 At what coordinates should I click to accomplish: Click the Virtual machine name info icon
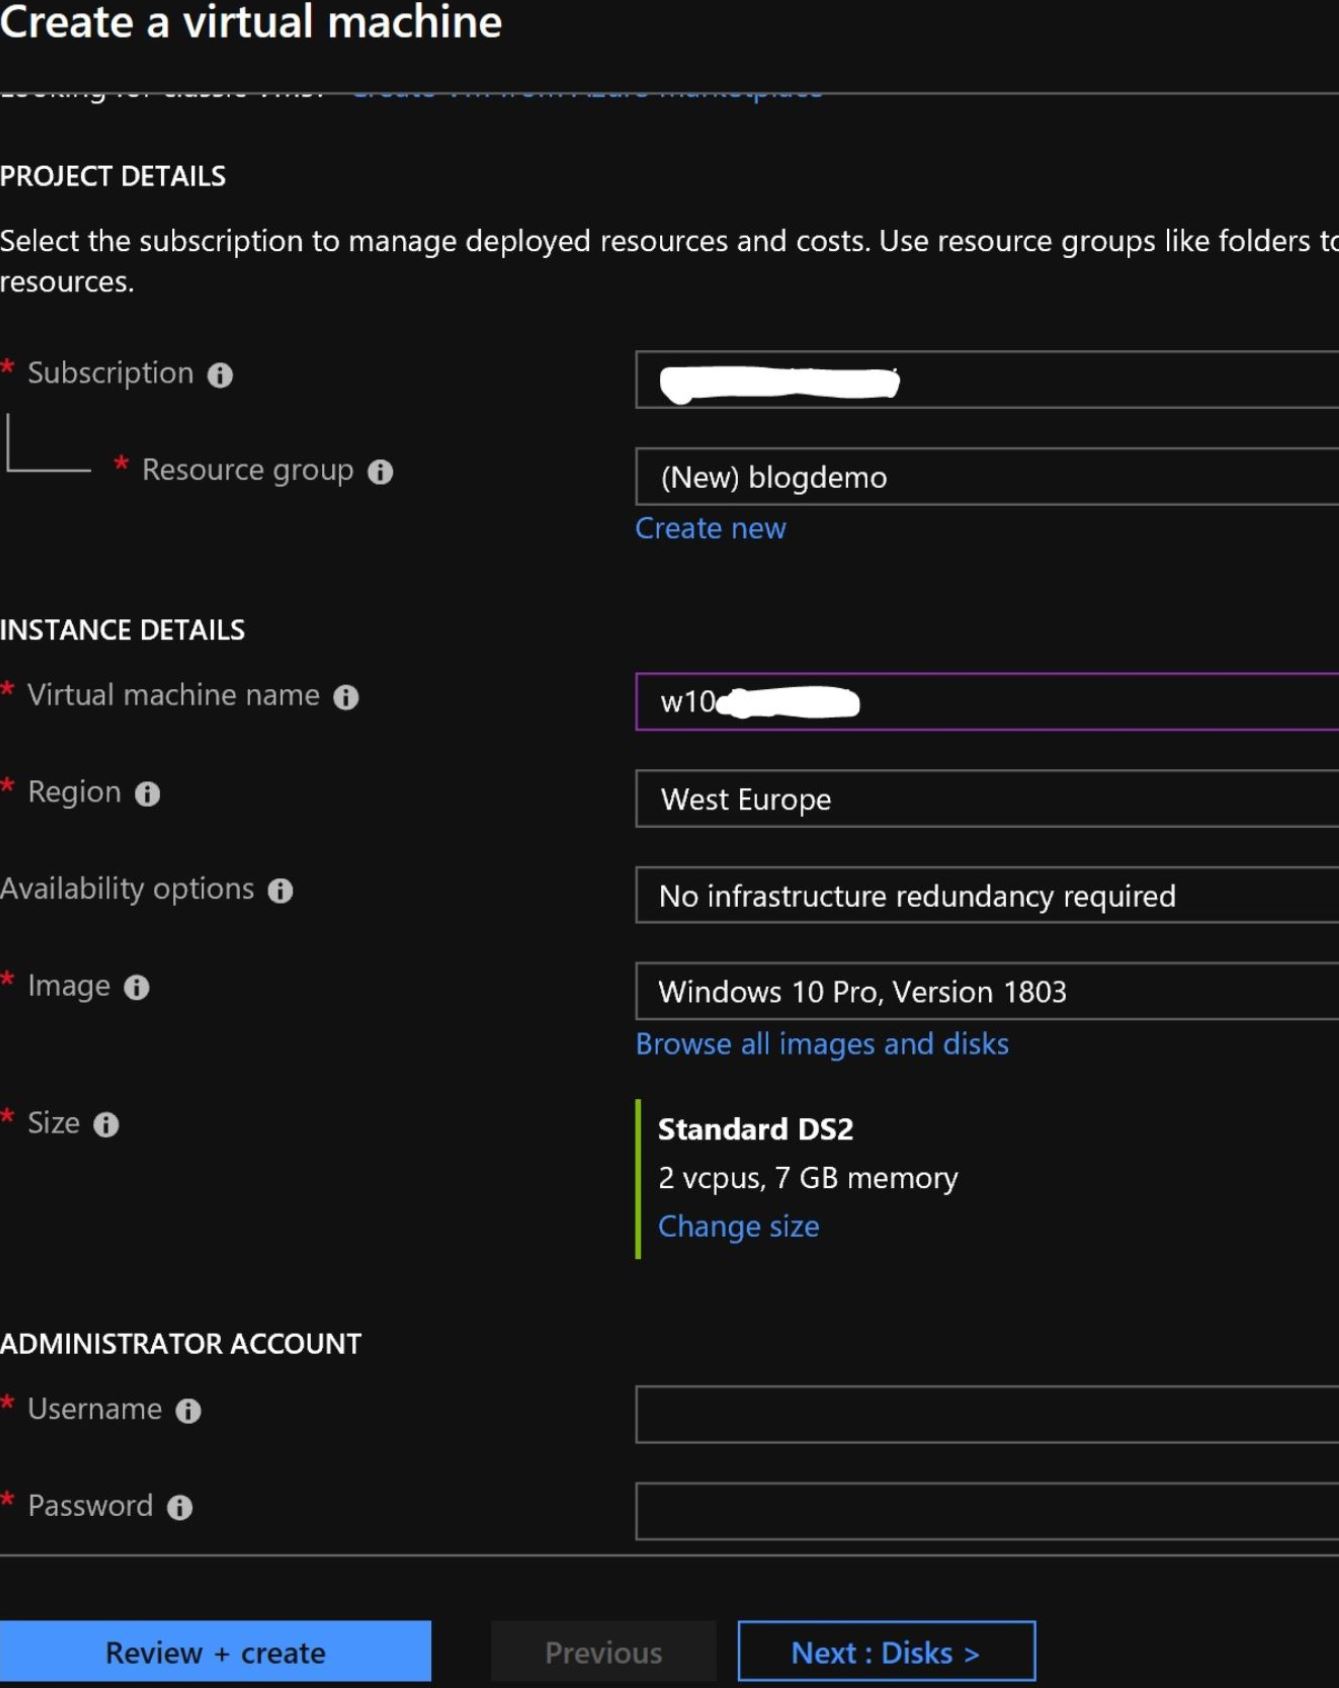coord(346,697)
